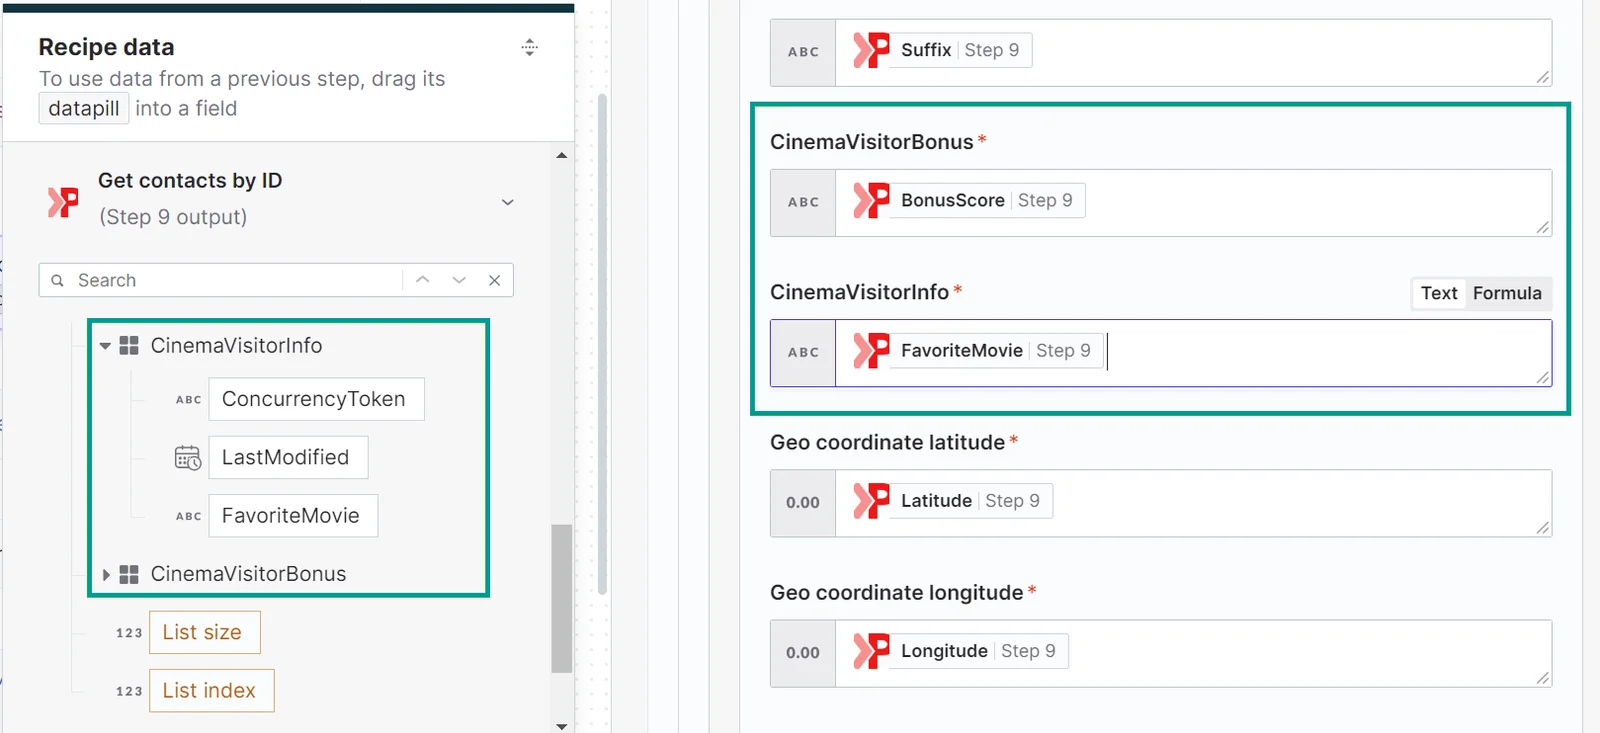Click the Longitude datapill app icon
Viewport: 1600px width, 733px height.
click(871, 651)
